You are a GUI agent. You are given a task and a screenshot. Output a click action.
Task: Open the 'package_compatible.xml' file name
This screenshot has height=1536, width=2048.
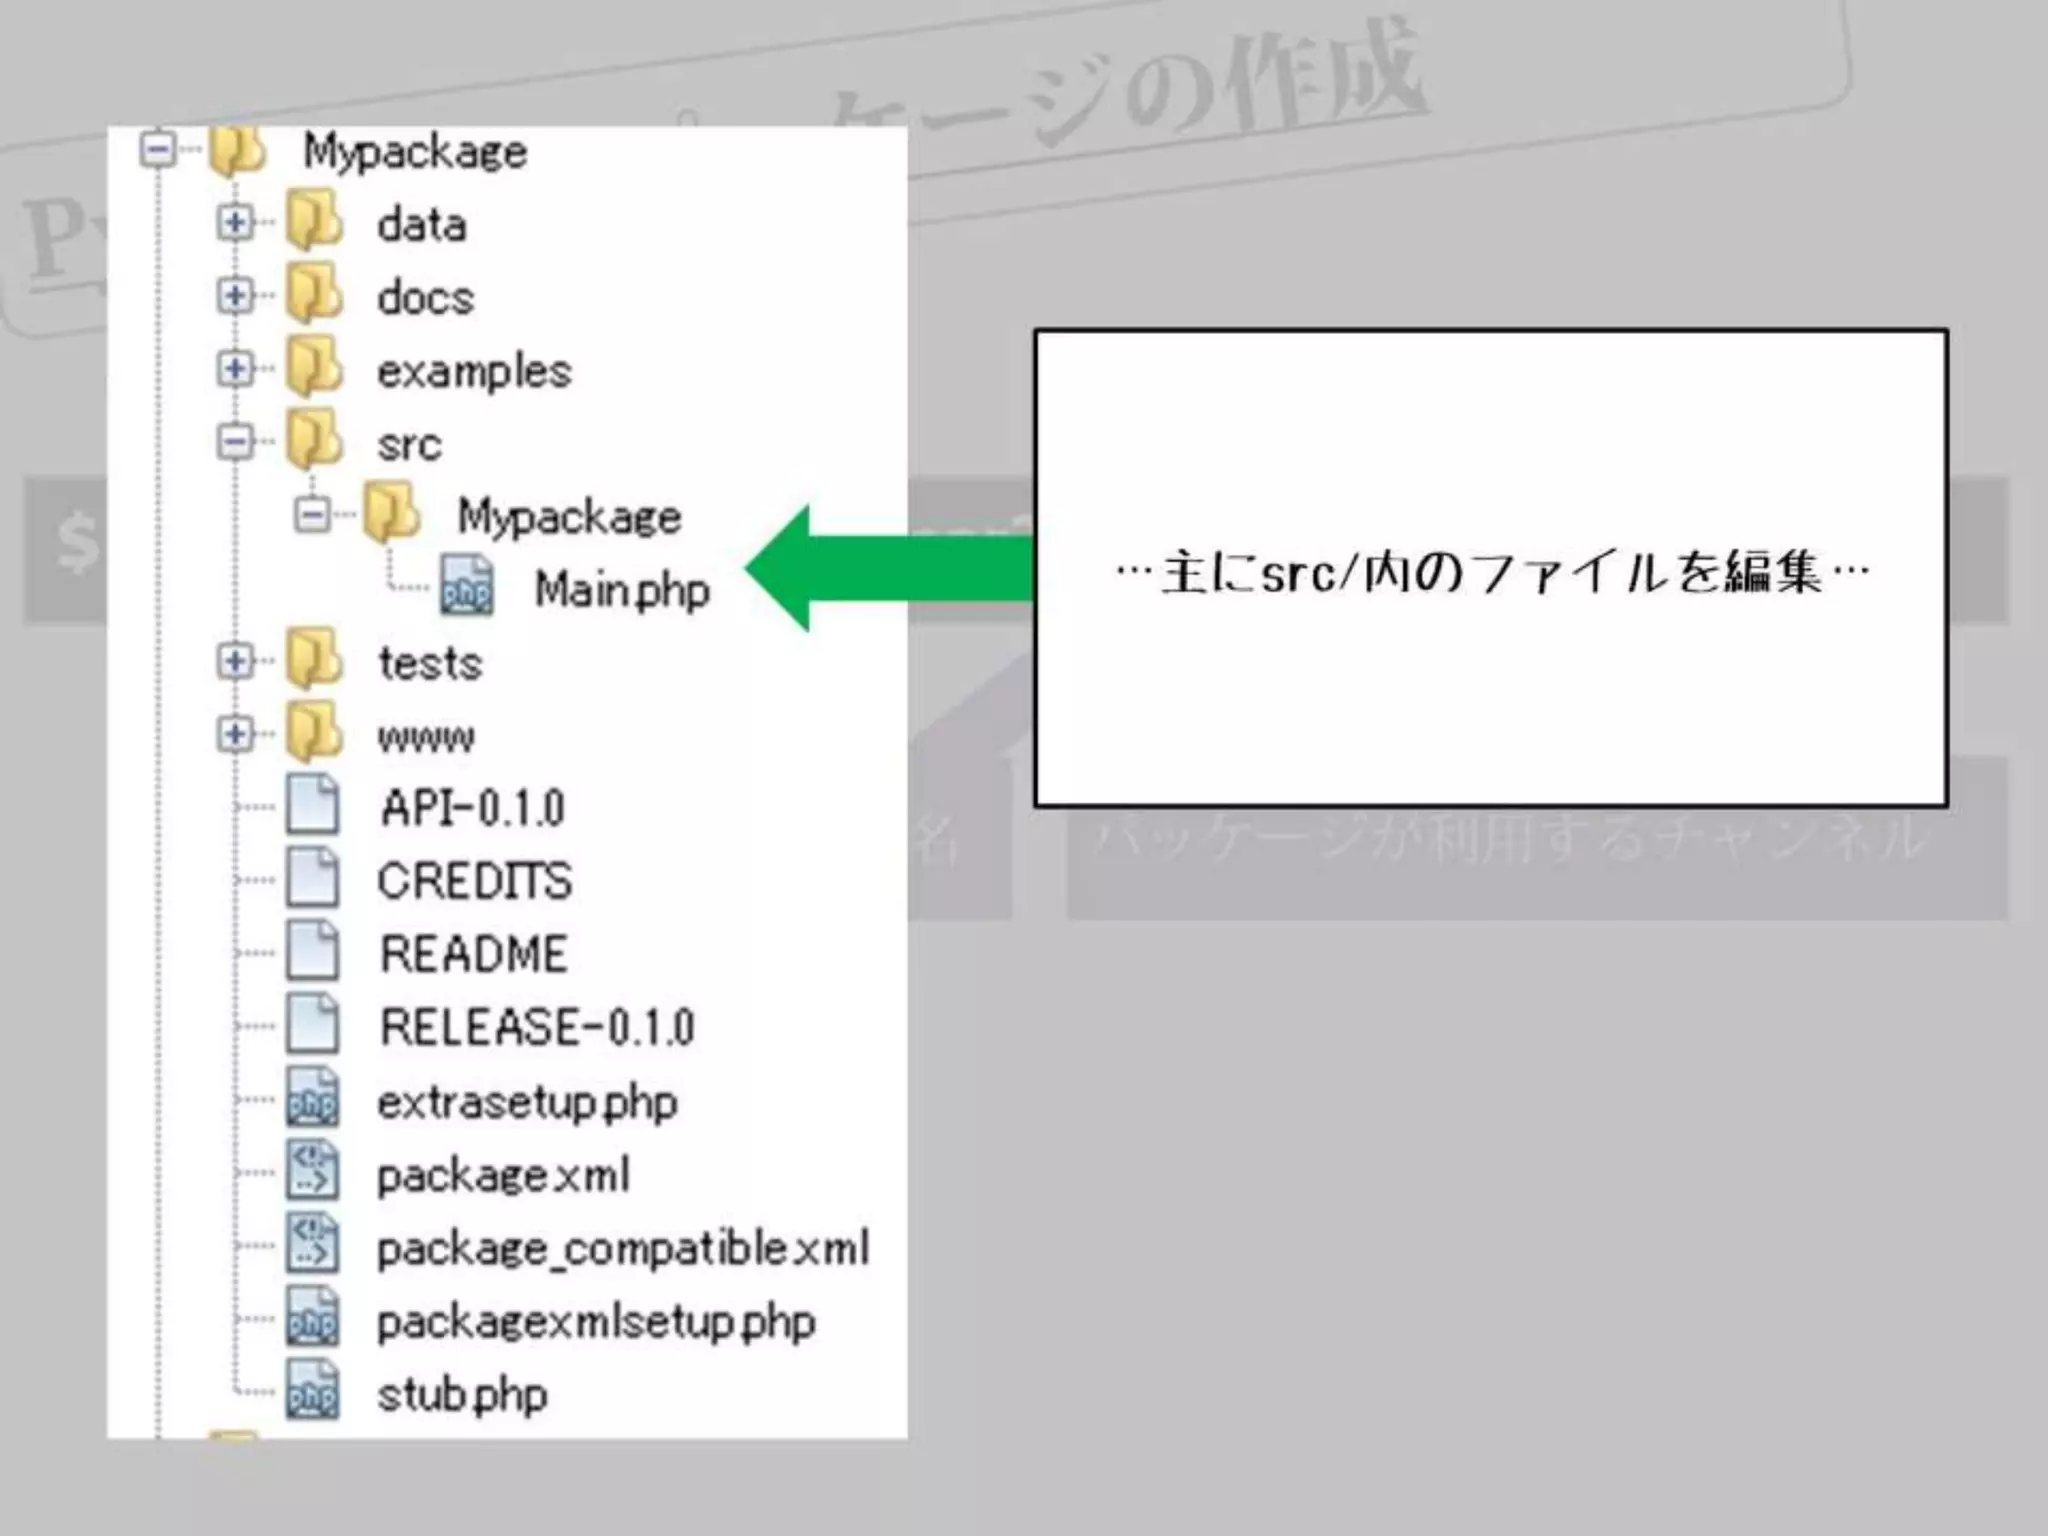click(623, 1249)
